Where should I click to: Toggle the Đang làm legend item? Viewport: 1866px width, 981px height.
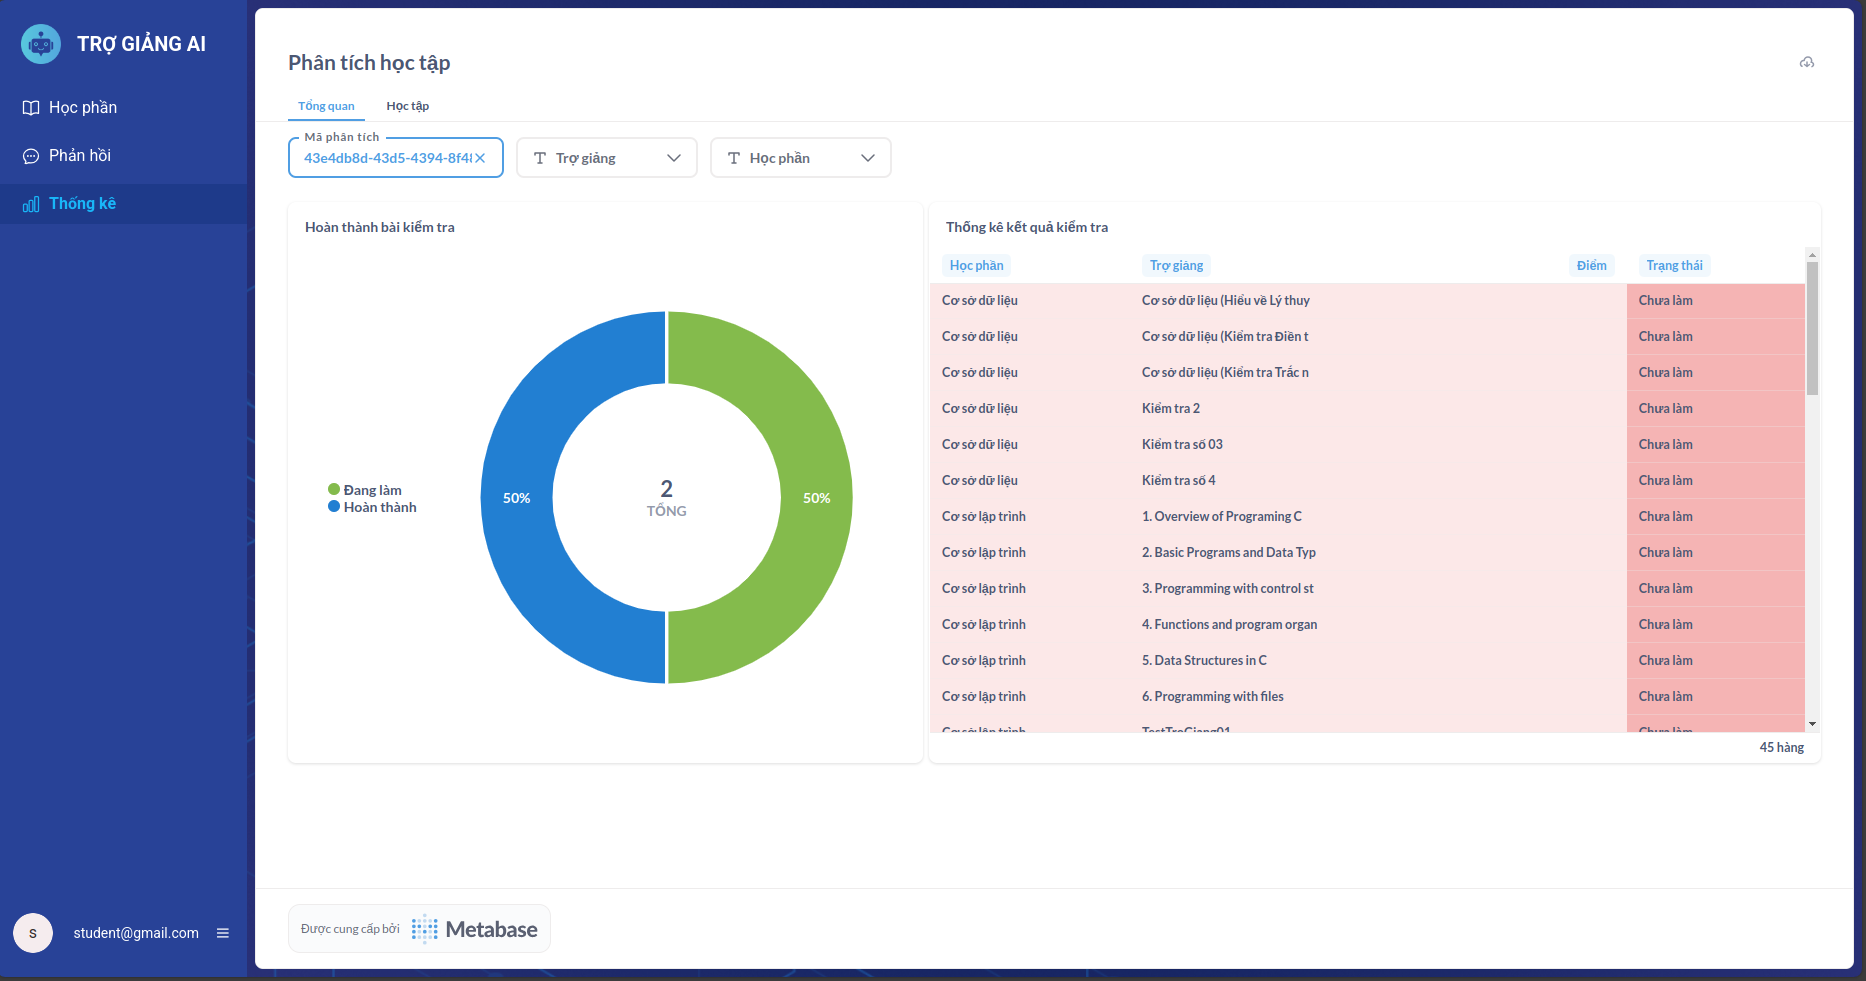coord(365,490)
